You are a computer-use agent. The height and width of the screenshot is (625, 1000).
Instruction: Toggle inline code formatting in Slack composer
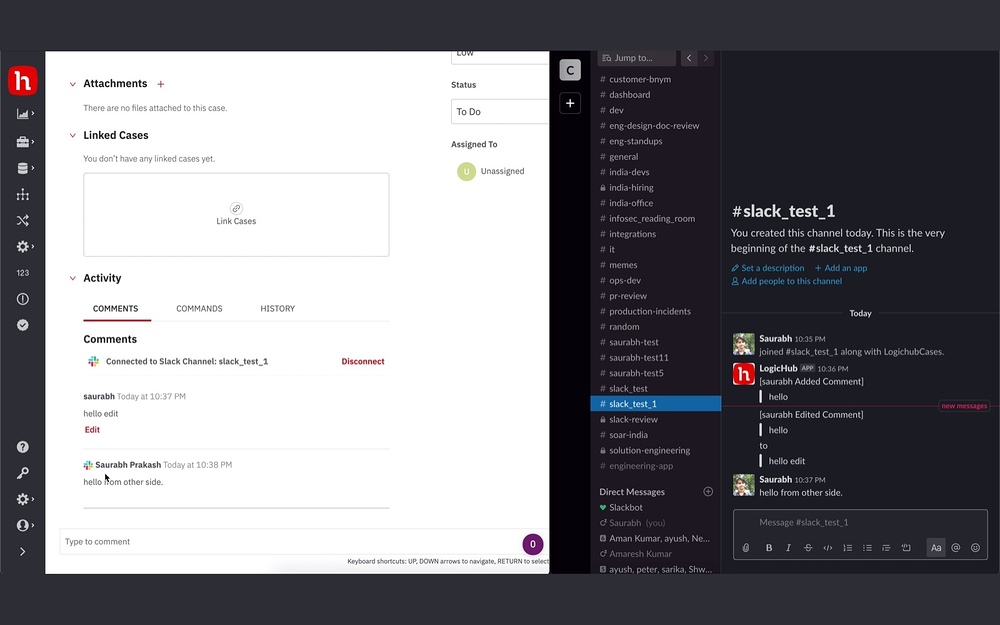(x=828, y=548)
